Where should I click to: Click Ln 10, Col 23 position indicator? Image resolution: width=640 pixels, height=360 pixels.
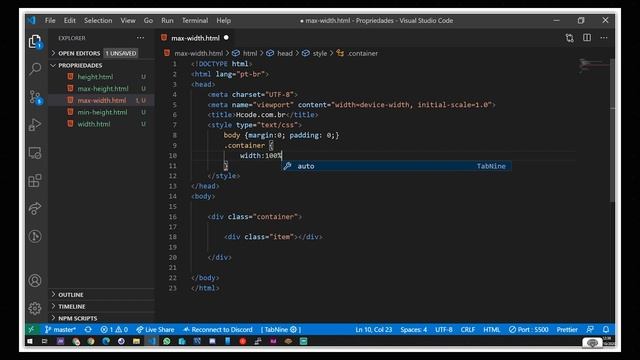(373, 329)
